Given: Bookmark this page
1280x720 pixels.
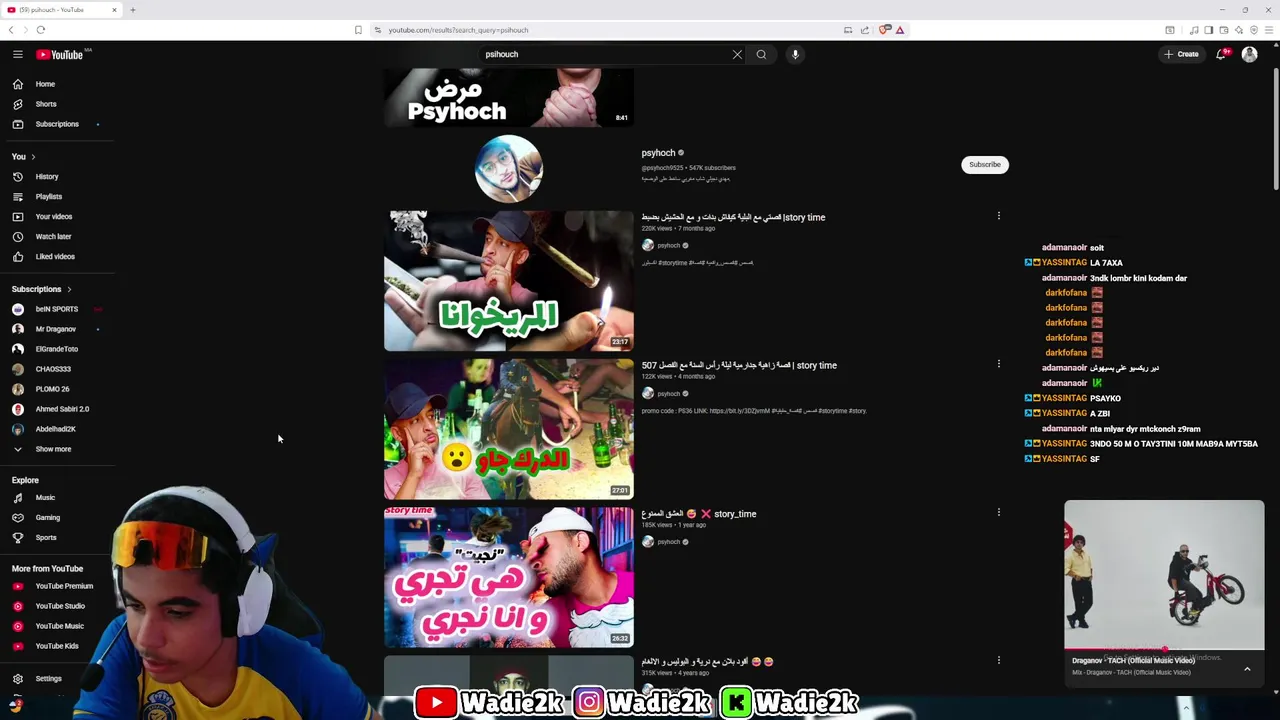Looking at the screenshot, I should point(358,30).
